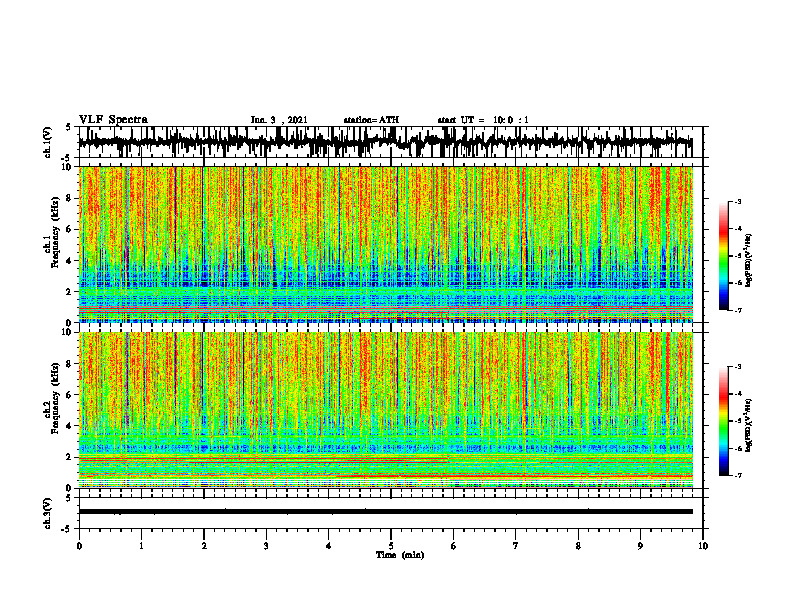The height and width of the screenshot is (612, 792).
Task: Click the ch.1 spectrogram color scale bar
Action: 723,256
